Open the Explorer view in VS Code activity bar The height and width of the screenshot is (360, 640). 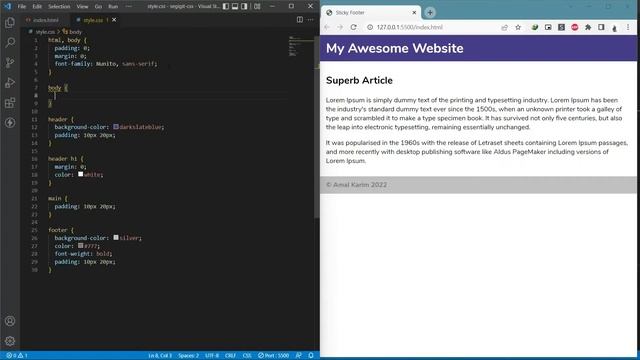(x=10, y=22)
